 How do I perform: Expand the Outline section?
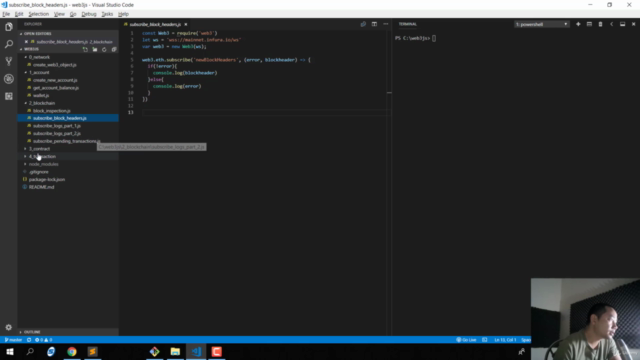point(32,332)
